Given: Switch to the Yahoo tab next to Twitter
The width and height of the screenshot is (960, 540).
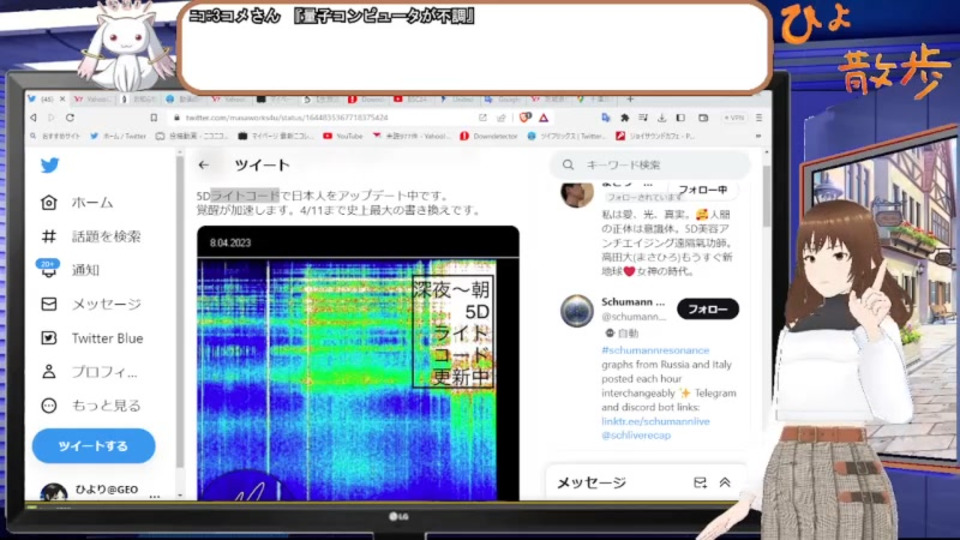Looking at the screenshot, I should point(94,99).
